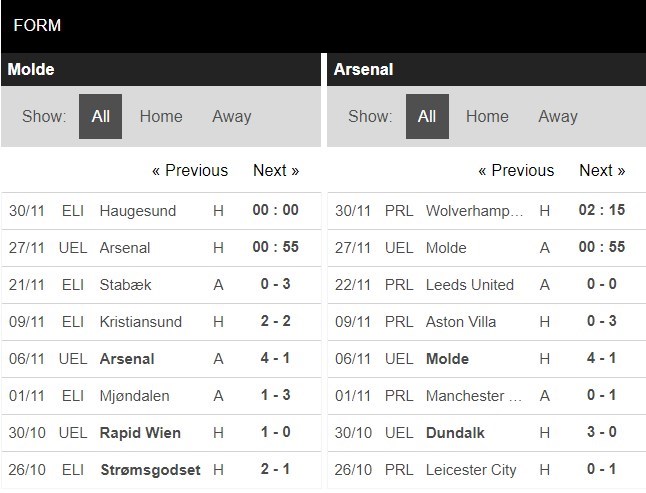Open the Strømsgodset fixture
This screenshot has width=646, height=493.
click(150, 469)
